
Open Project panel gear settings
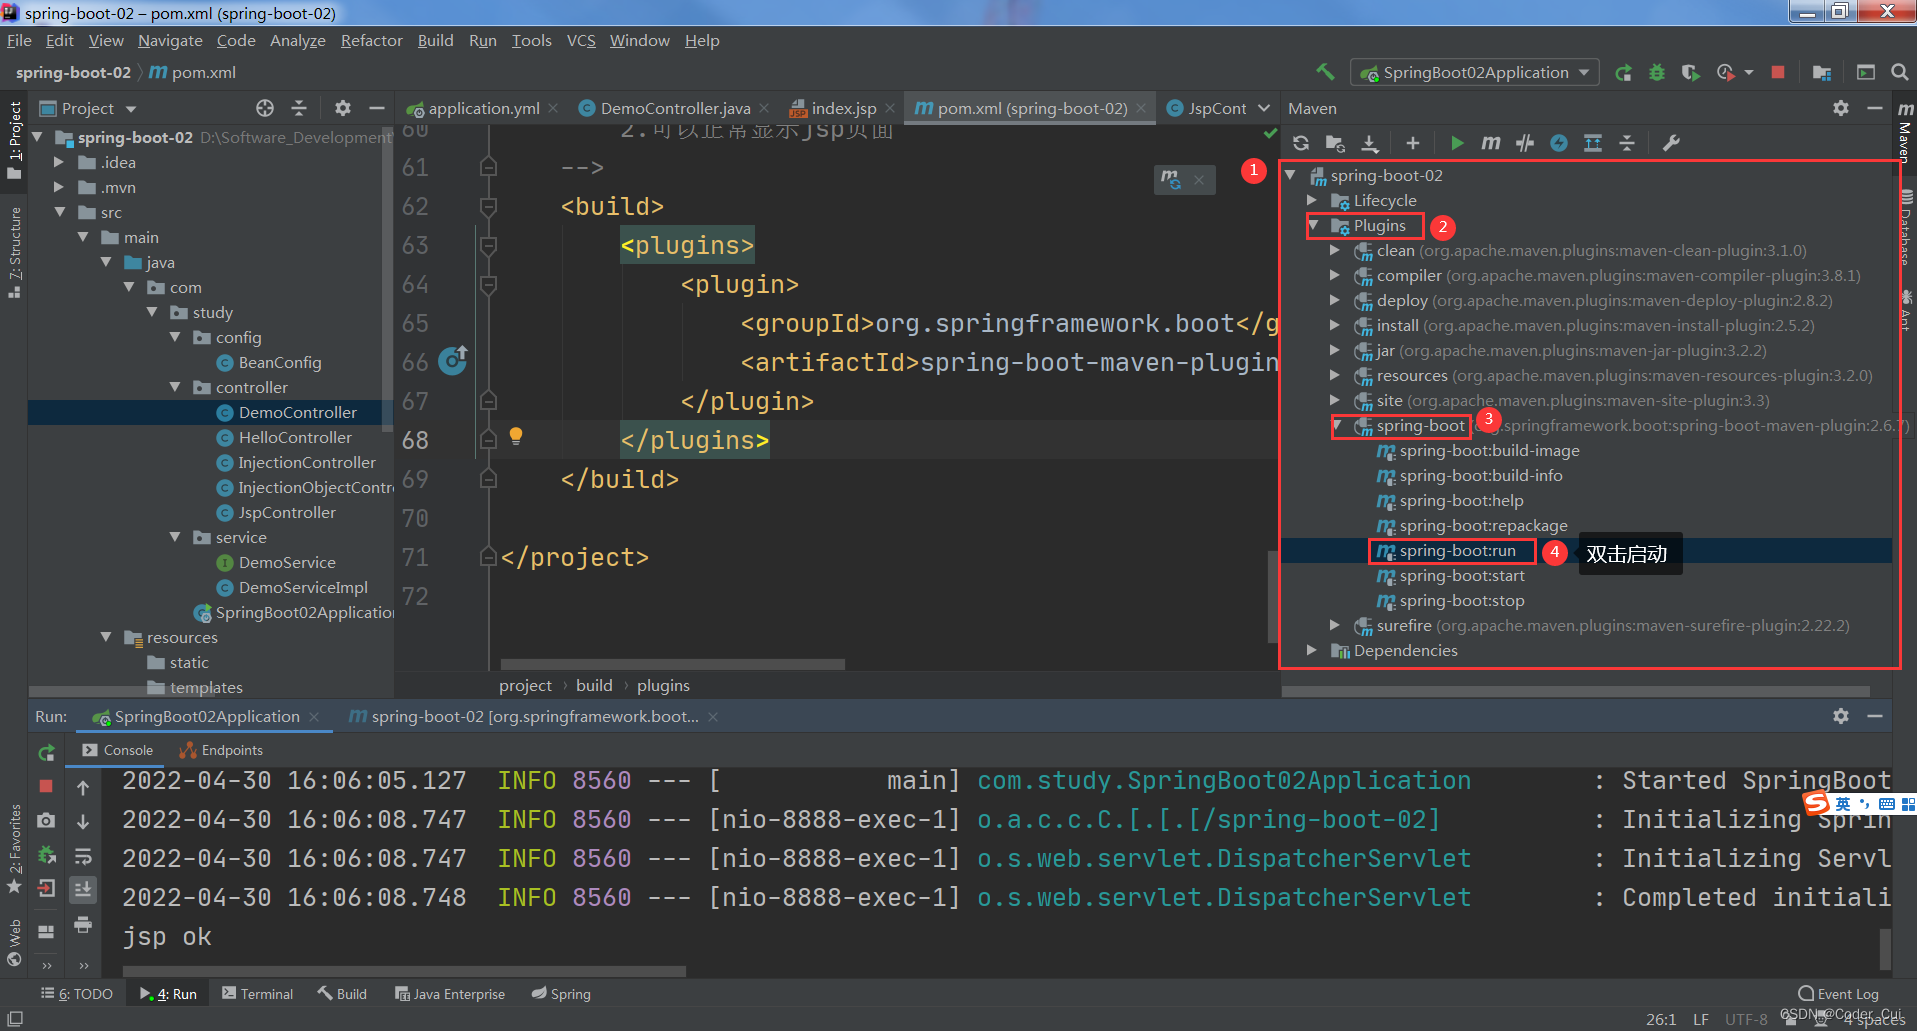coord(343,108)
